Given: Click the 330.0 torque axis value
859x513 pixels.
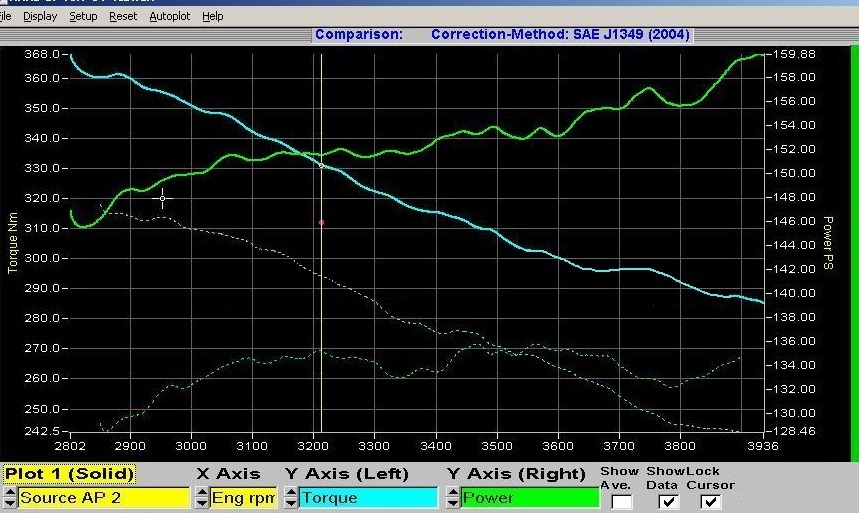Looking at the screenshot, I should coord(42,168).
